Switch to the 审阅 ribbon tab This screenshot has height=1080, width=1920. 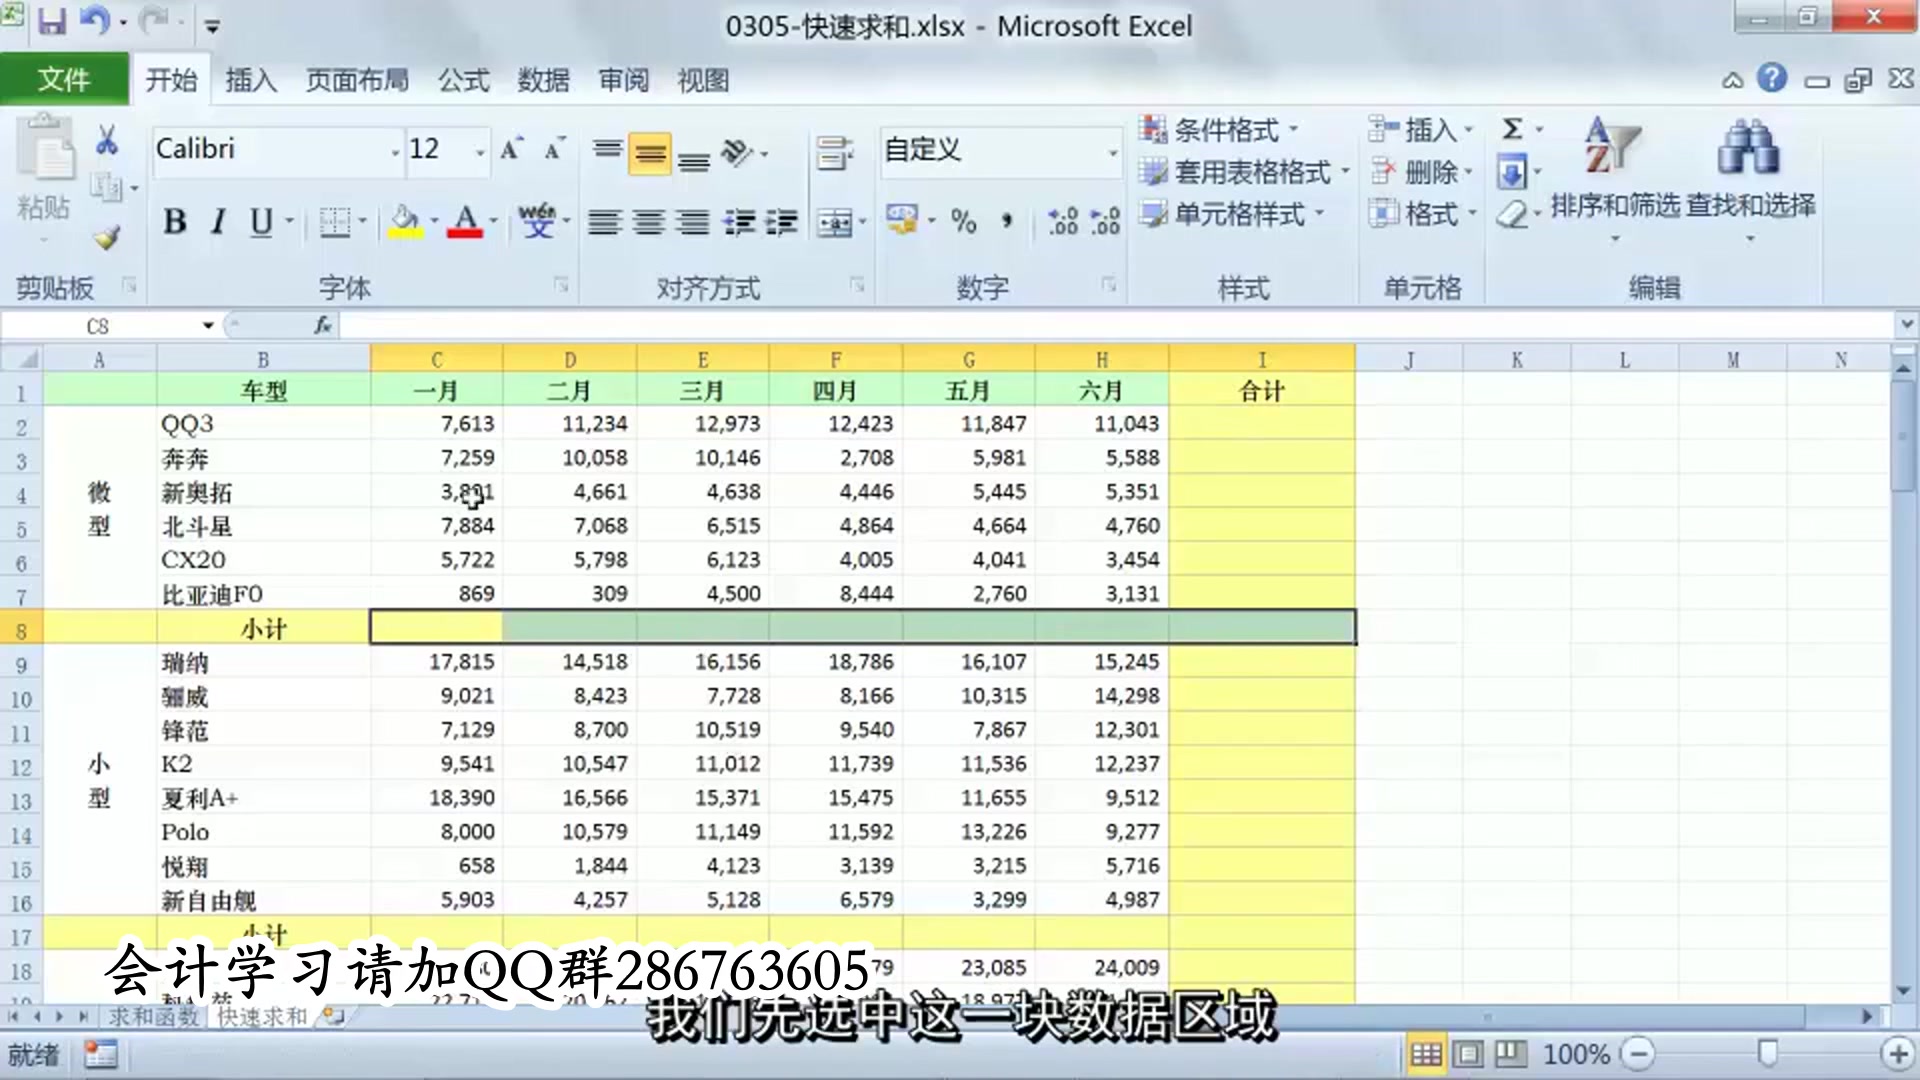click(623, 80)
